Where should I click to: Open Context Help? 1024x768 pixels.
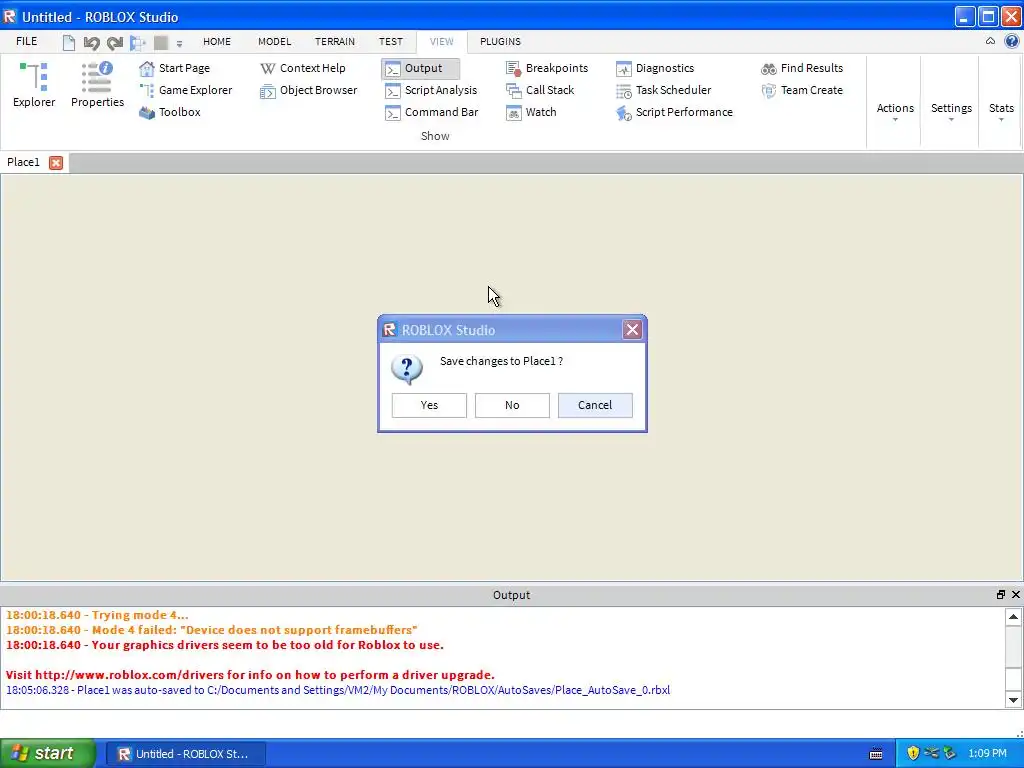pyautogui.click(x=303, y=68)
